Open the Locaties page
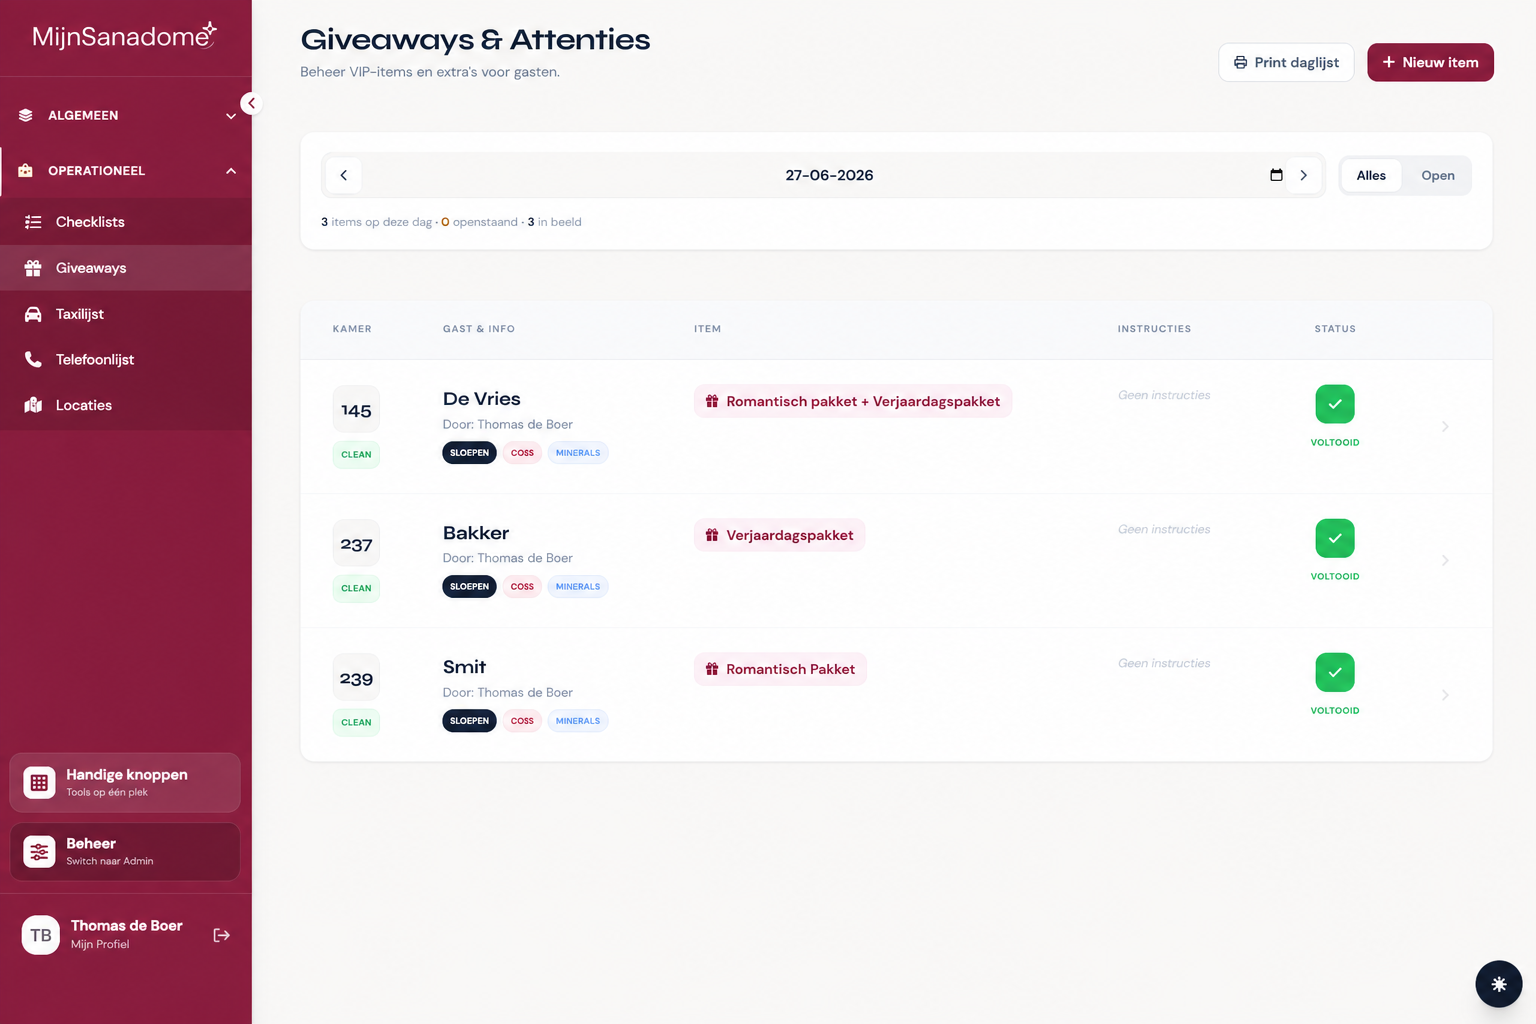 tap(126, 405)
